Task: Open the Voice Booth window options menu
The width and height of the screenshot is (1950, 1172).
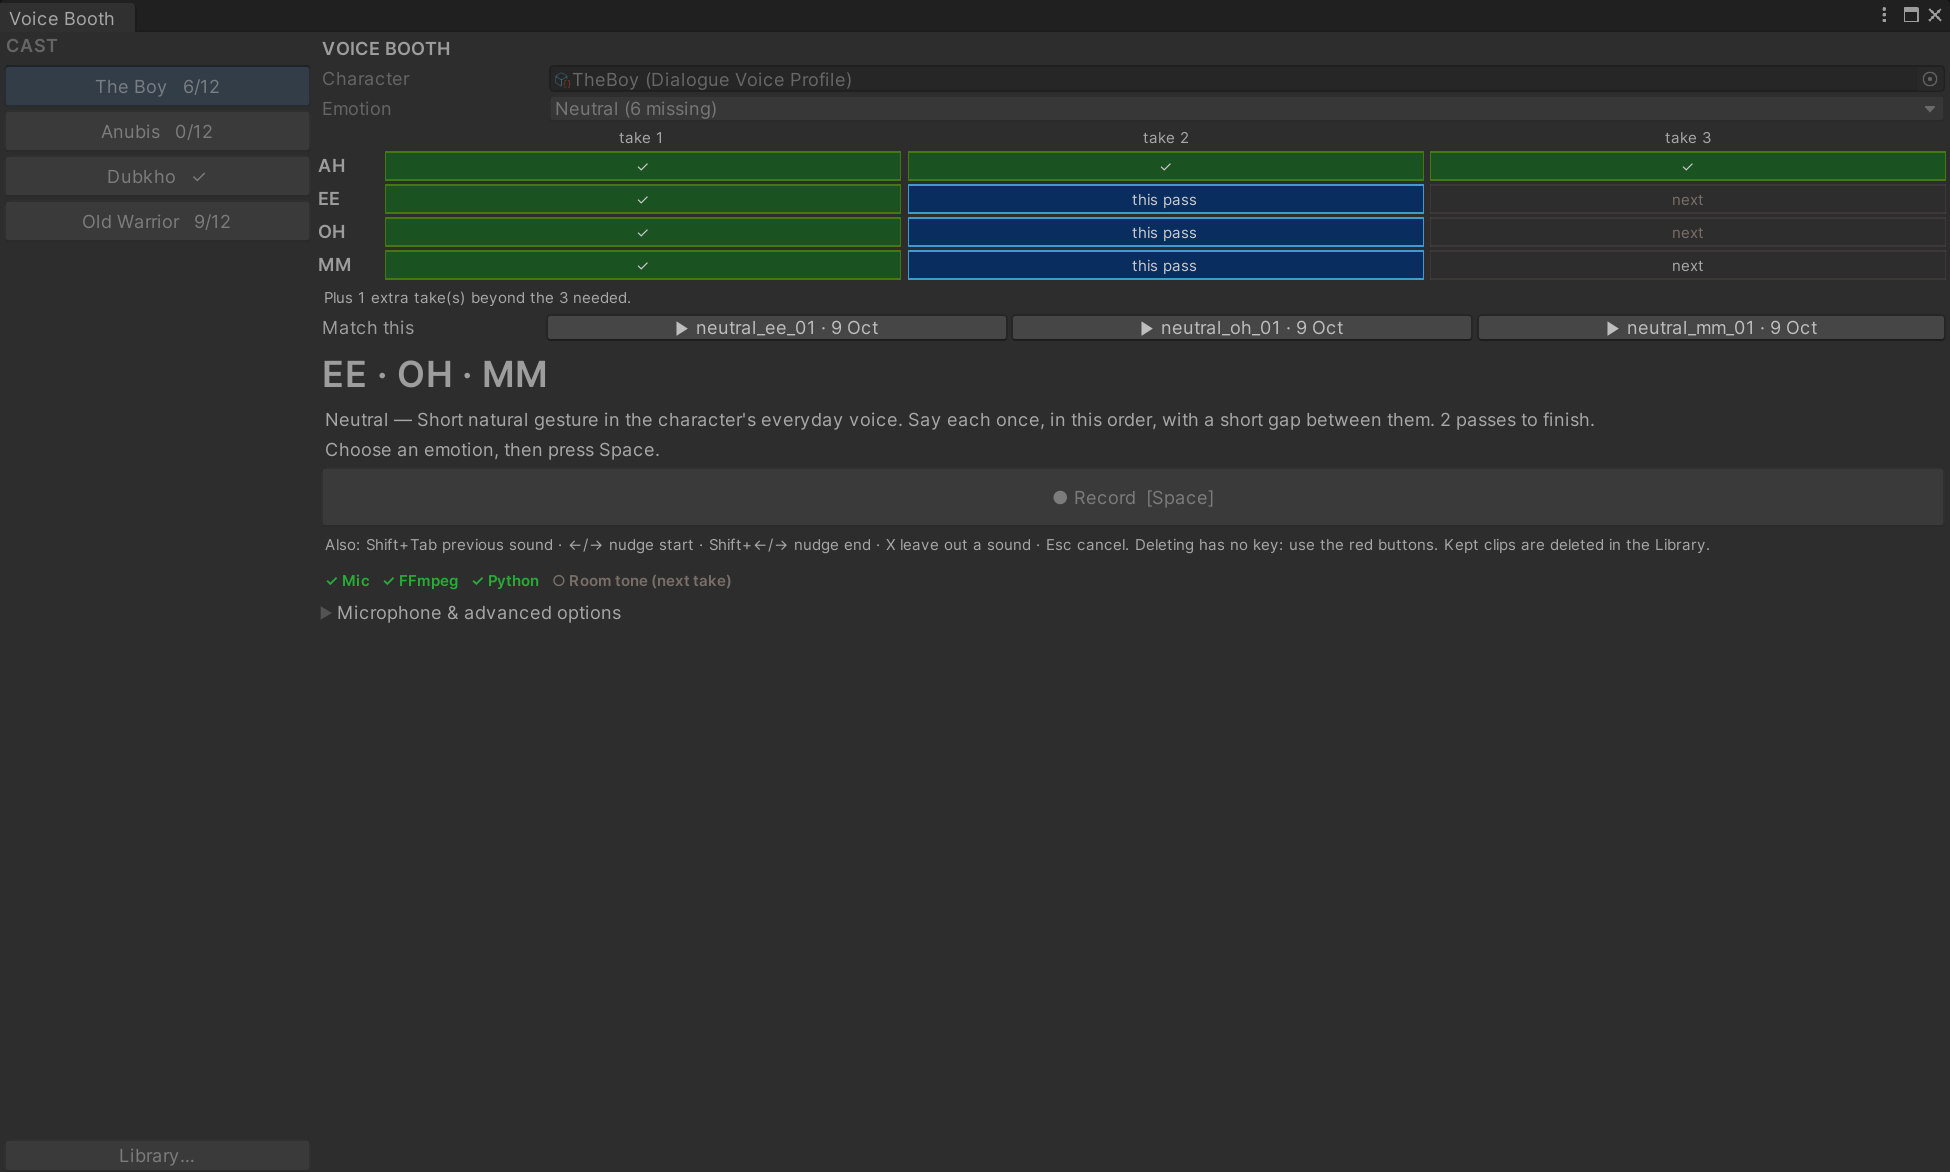Action: pyautogui.click(x=1884, y=15)
